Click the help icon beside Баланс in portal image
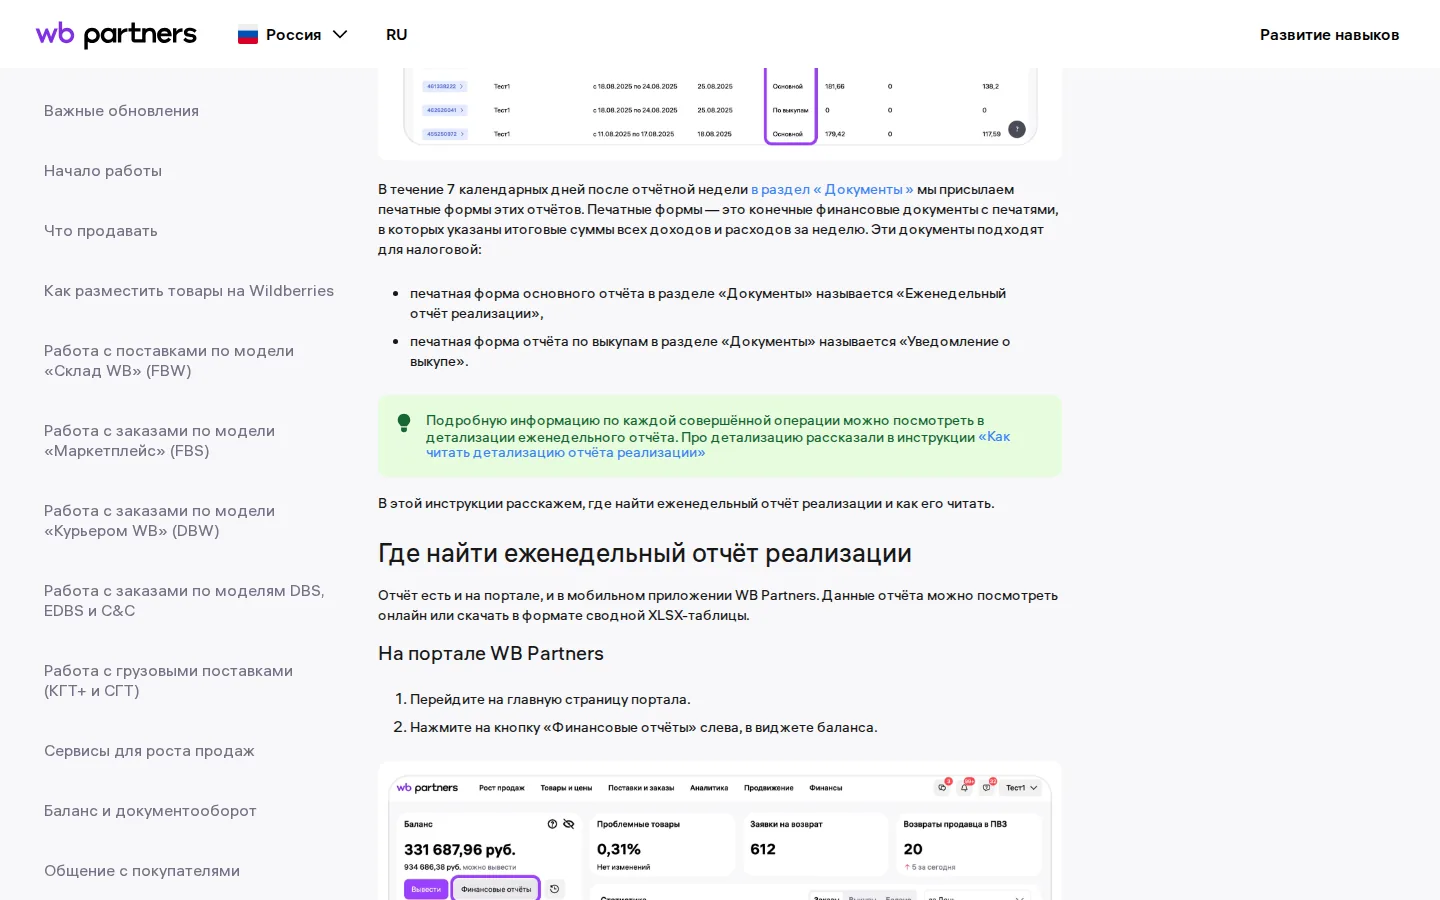Image resolution: width=1440 pixels, height=900 pixels. pyautogui.click(x=552, y=824)
